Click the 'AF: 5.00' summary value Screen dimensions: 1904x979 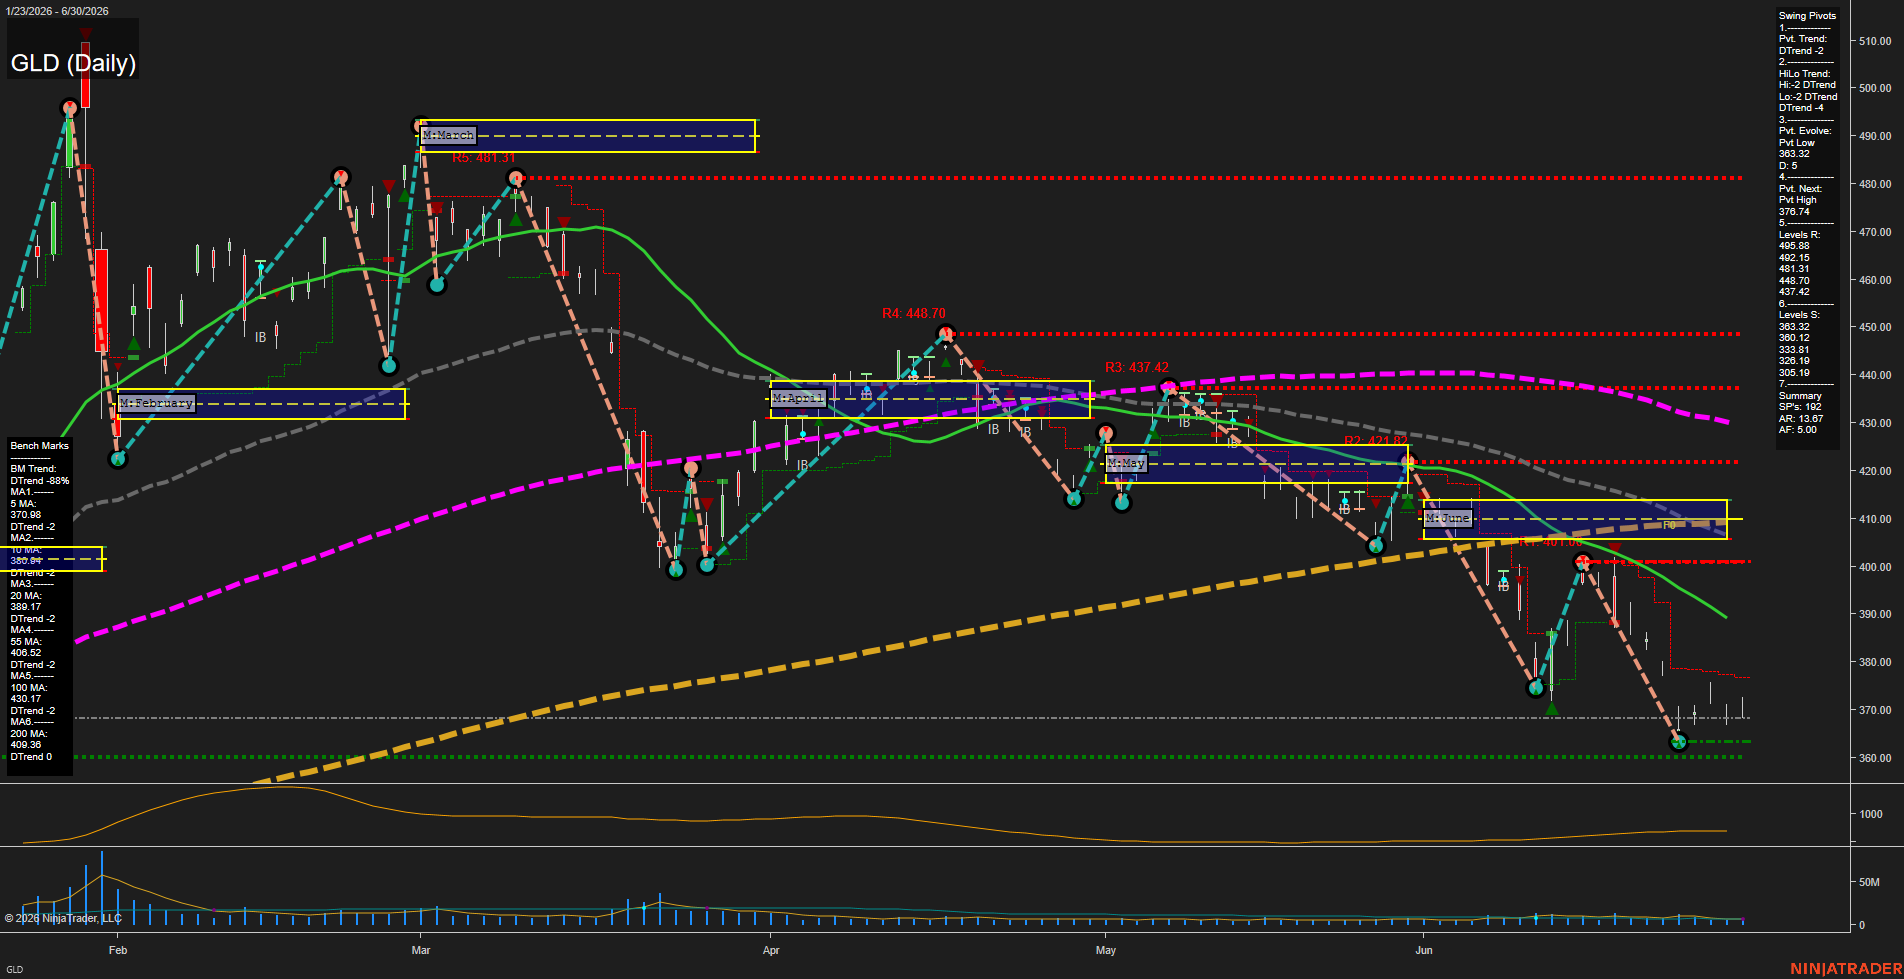(x=1798, y=430)
